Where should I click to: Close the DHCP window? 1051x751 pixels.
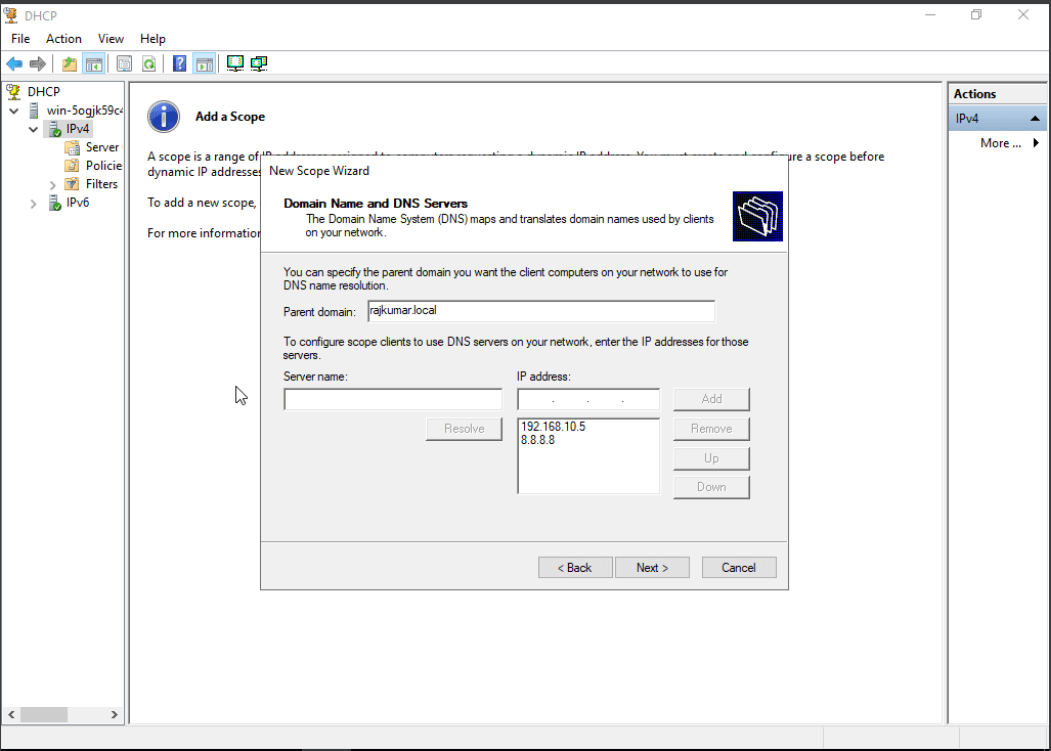pyautogui.click(x=1023, y=15)
